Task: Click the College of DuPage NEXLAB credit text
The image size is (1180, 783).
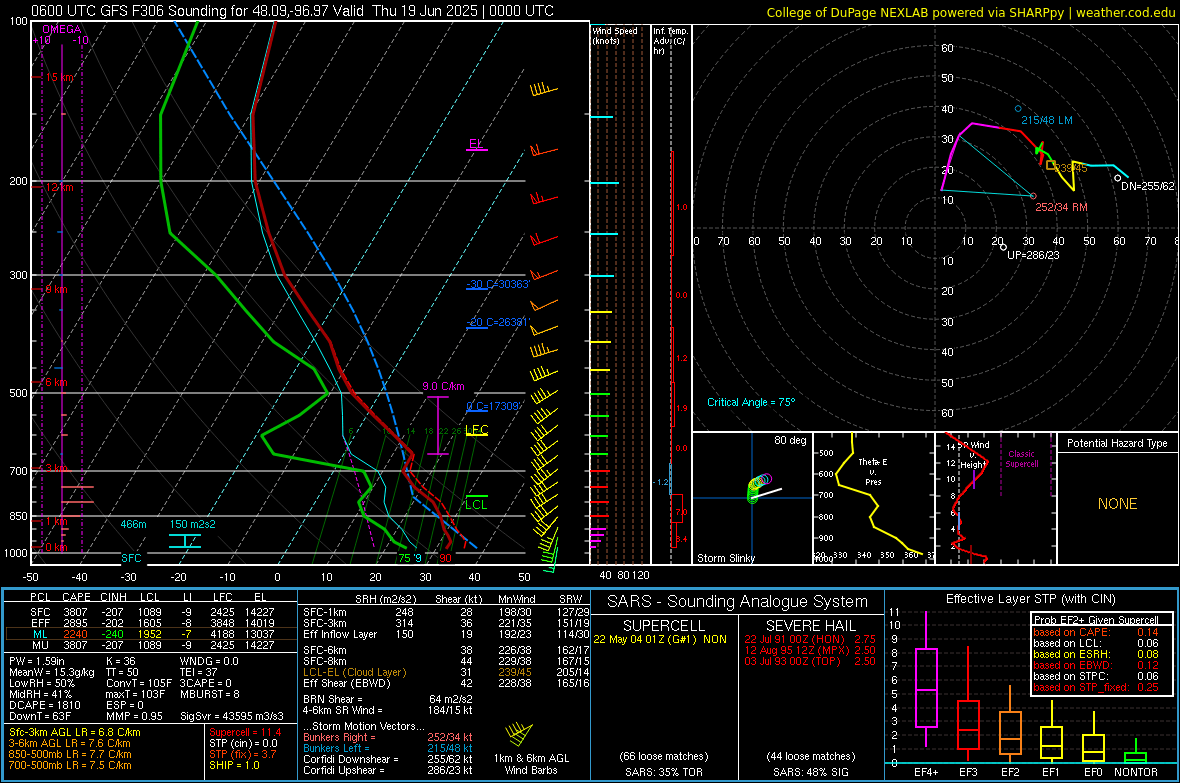Action: tap(971, 12)
